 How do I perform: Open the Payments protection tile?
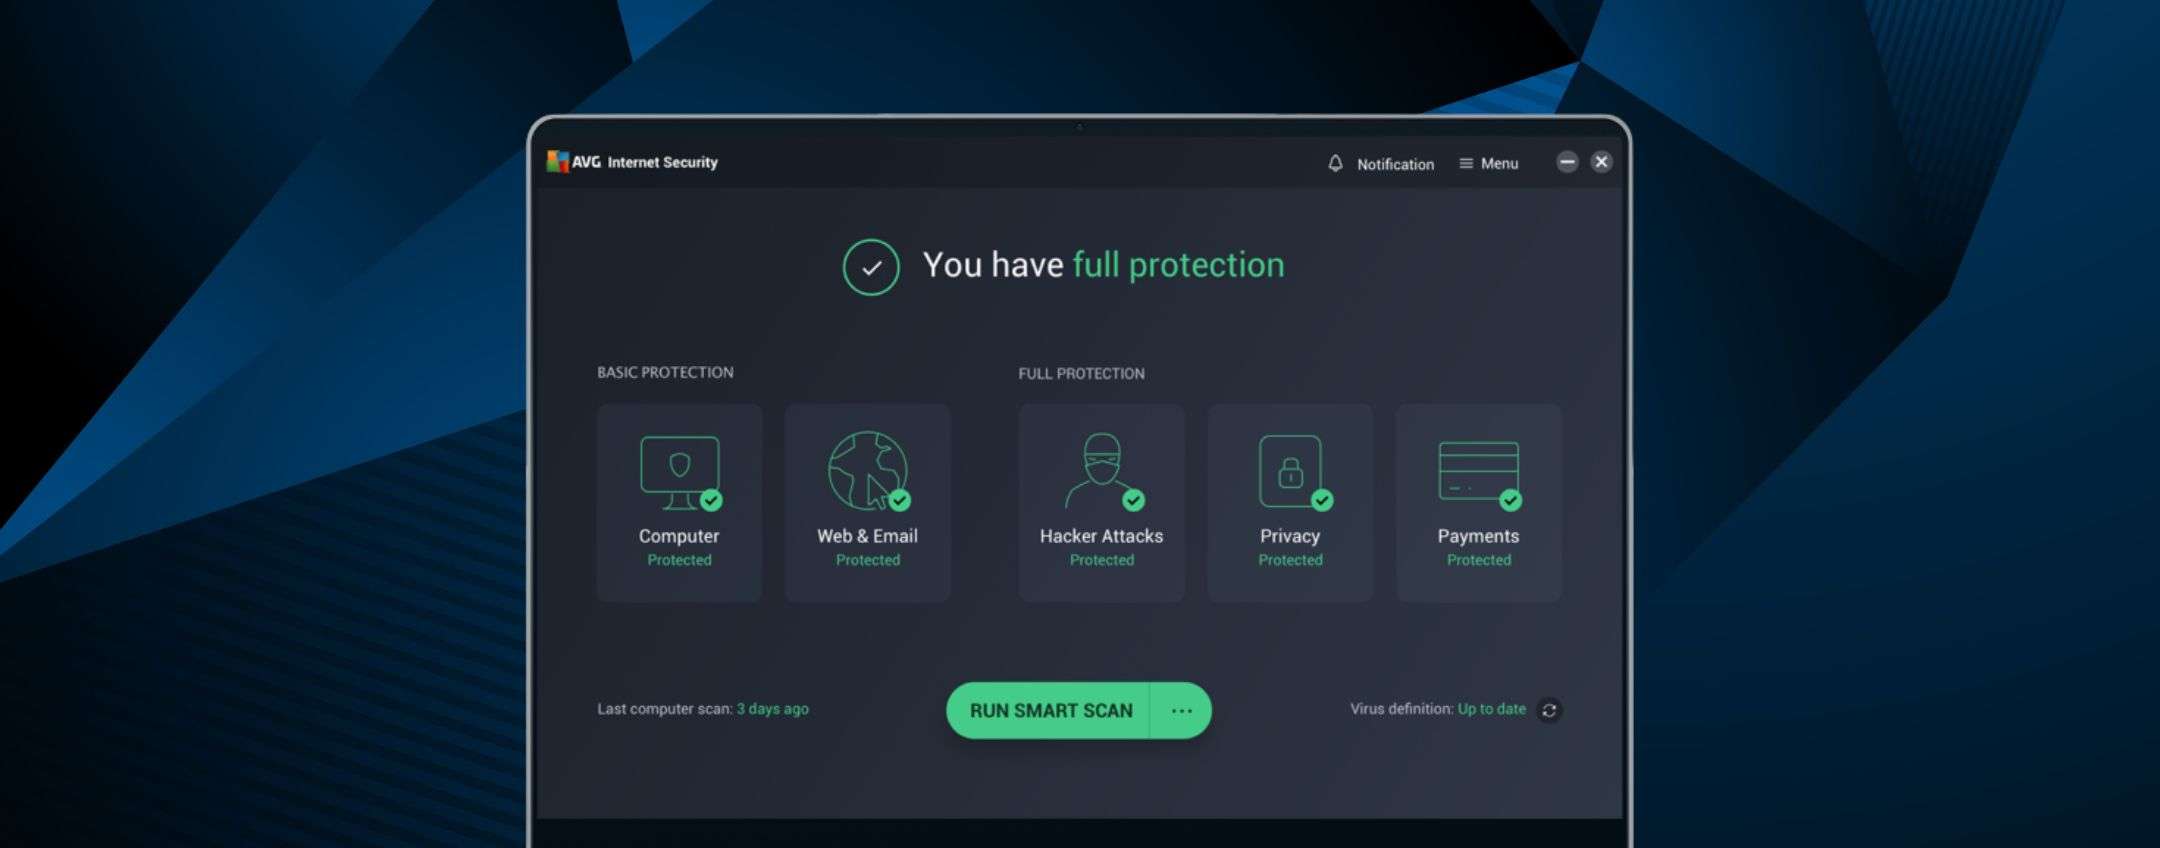click(1479, 503)
